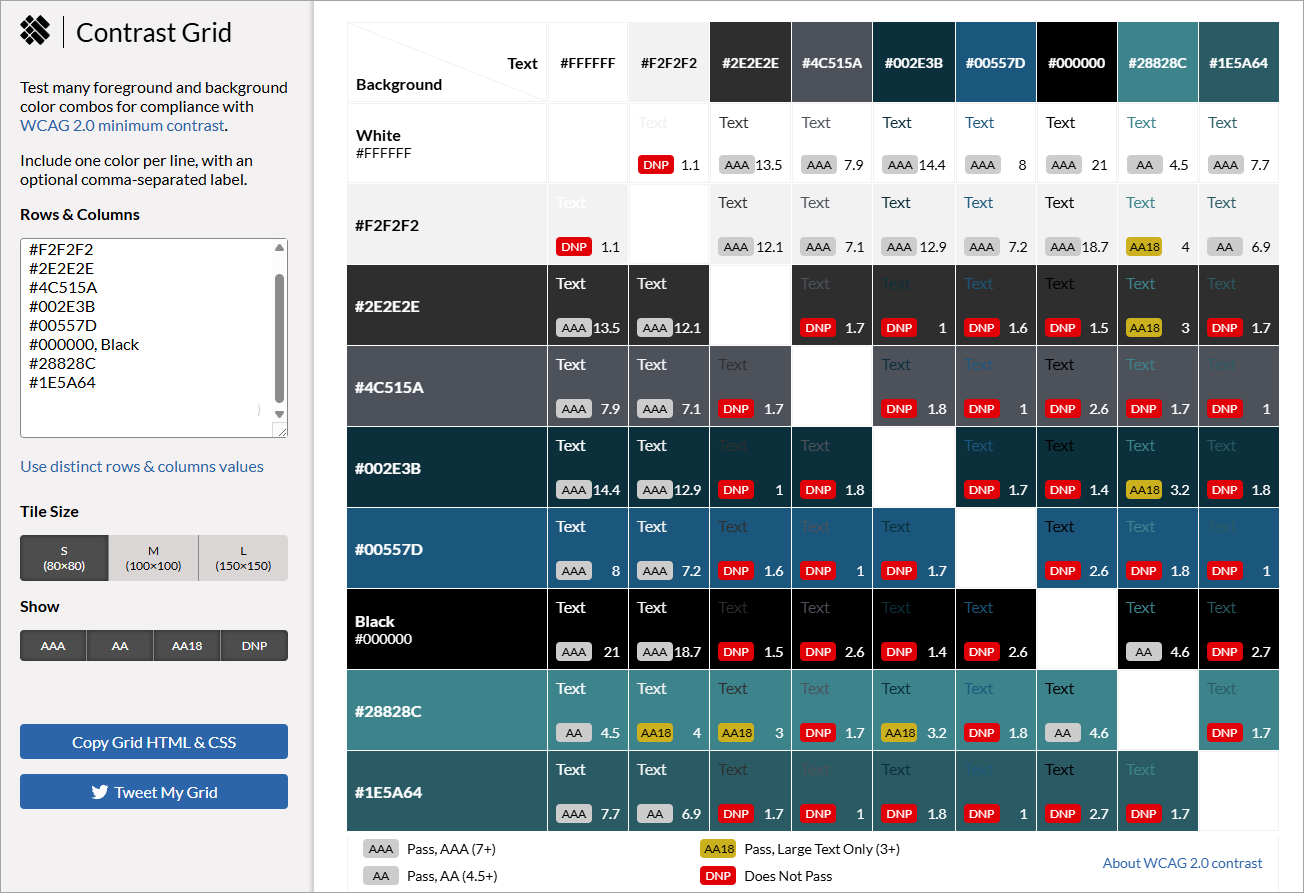Toggle the AAA show filter
The image size is (1304, 893).
(53, 646)
